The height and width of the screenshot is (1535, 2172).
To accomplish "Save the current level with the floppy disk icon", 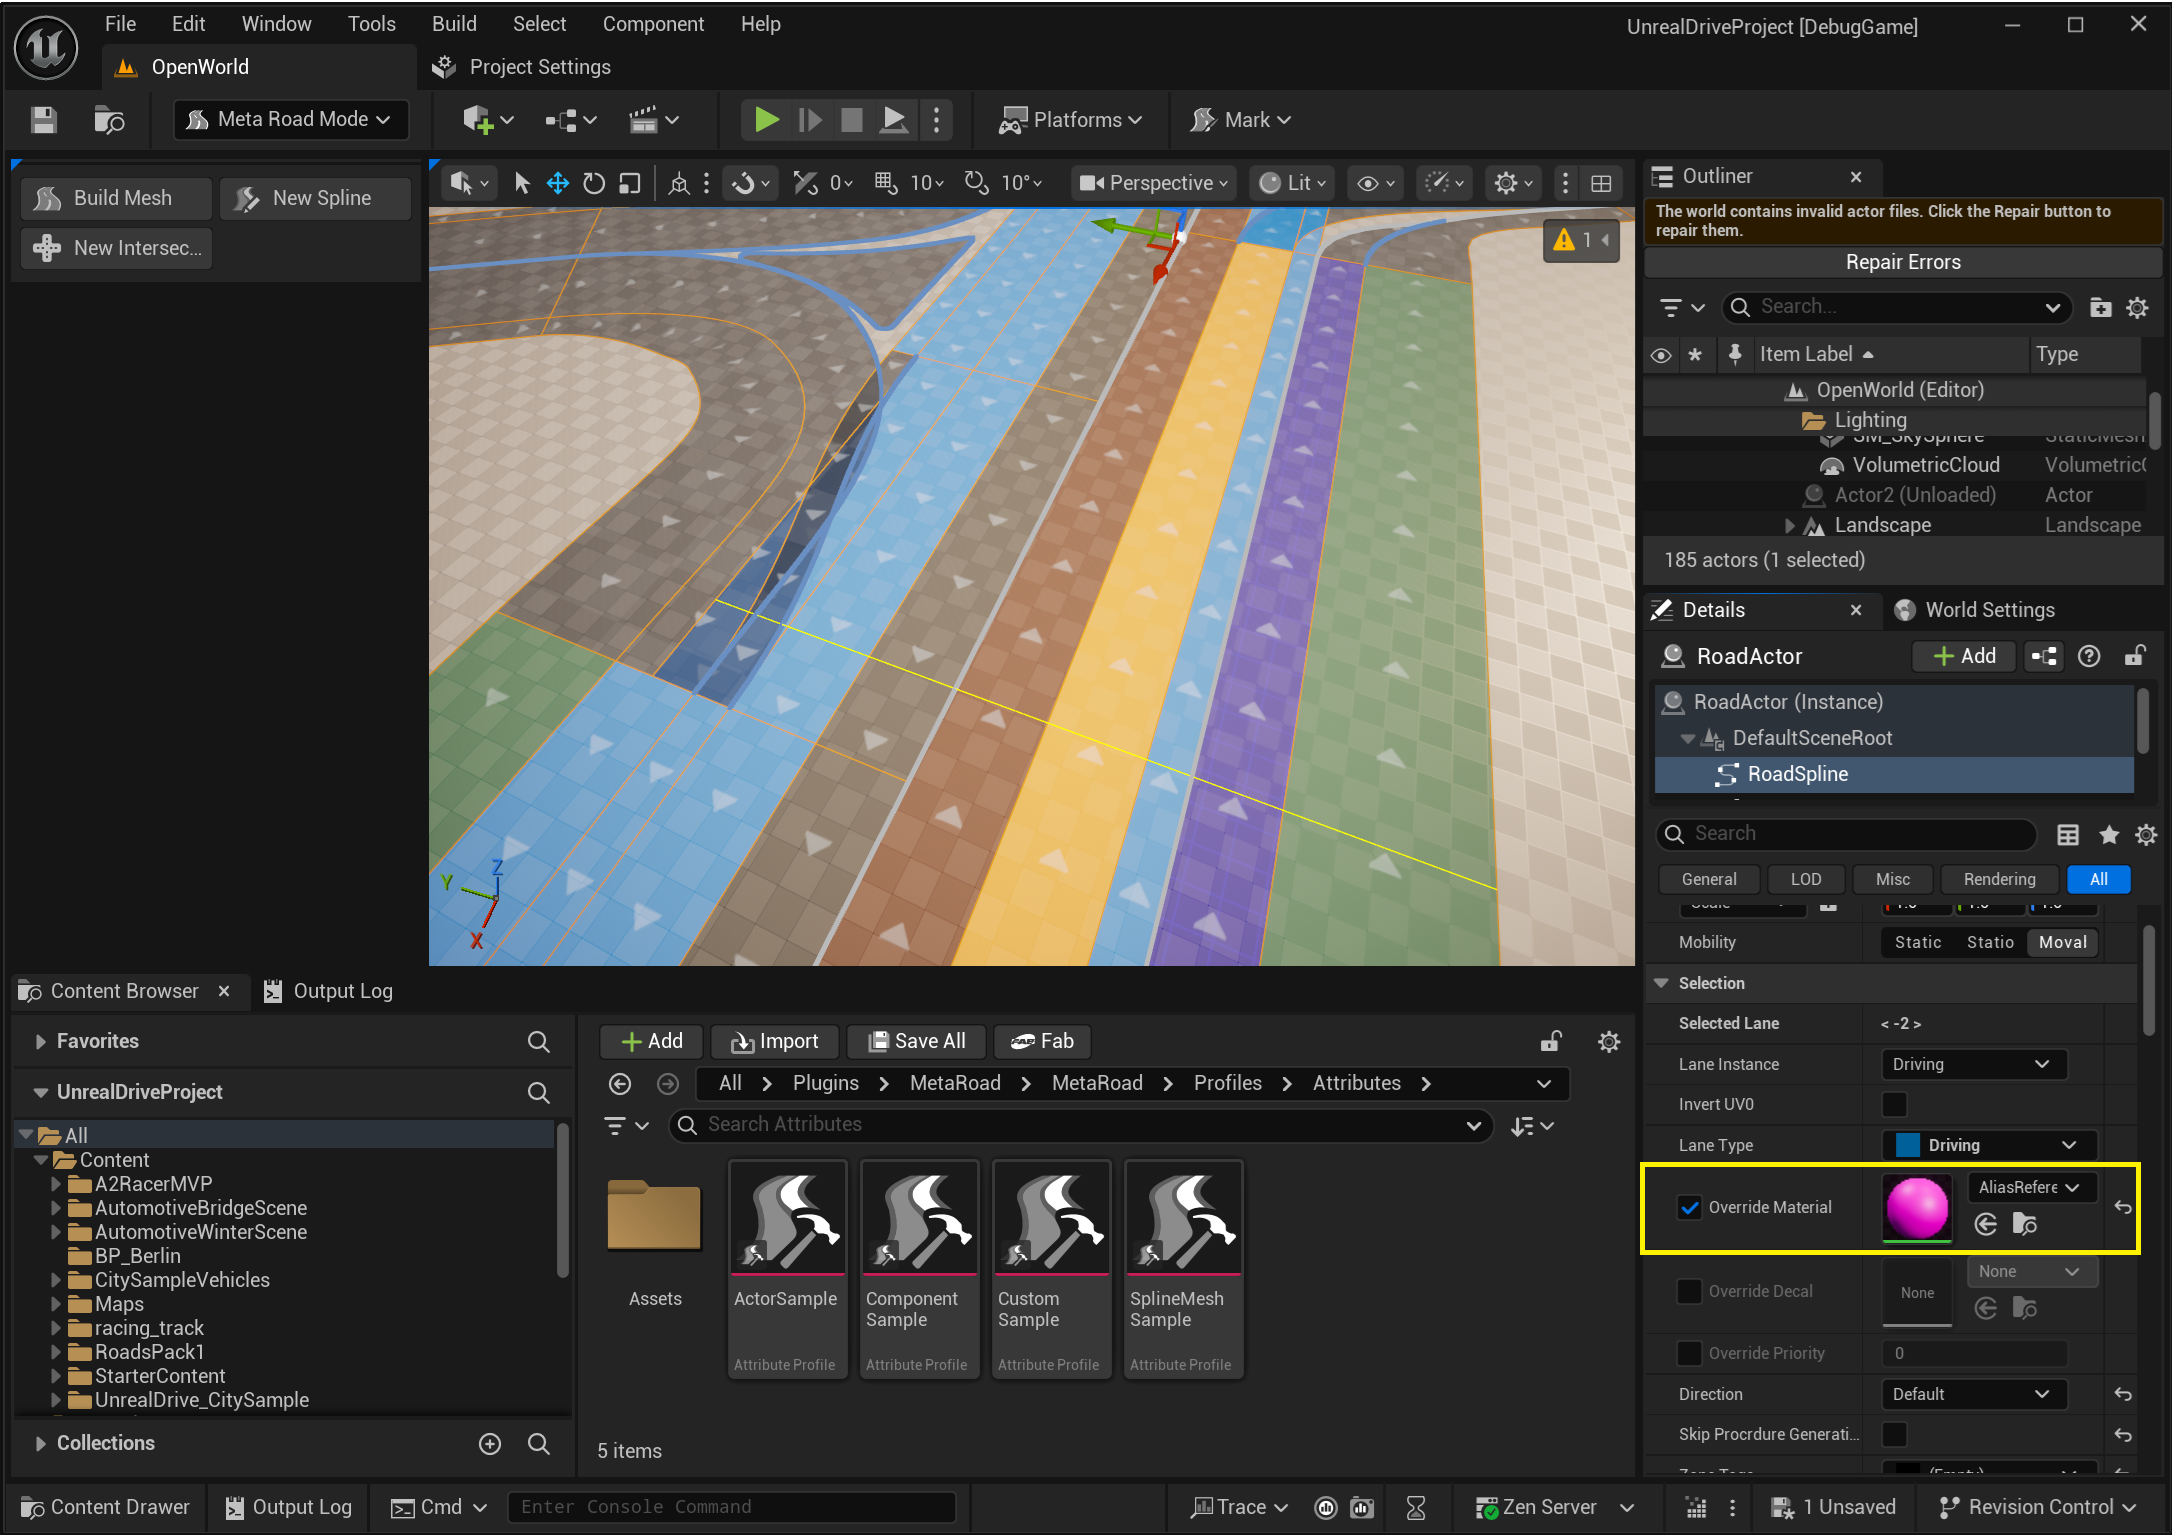I will pyautogui.click(x=43, y=120).
